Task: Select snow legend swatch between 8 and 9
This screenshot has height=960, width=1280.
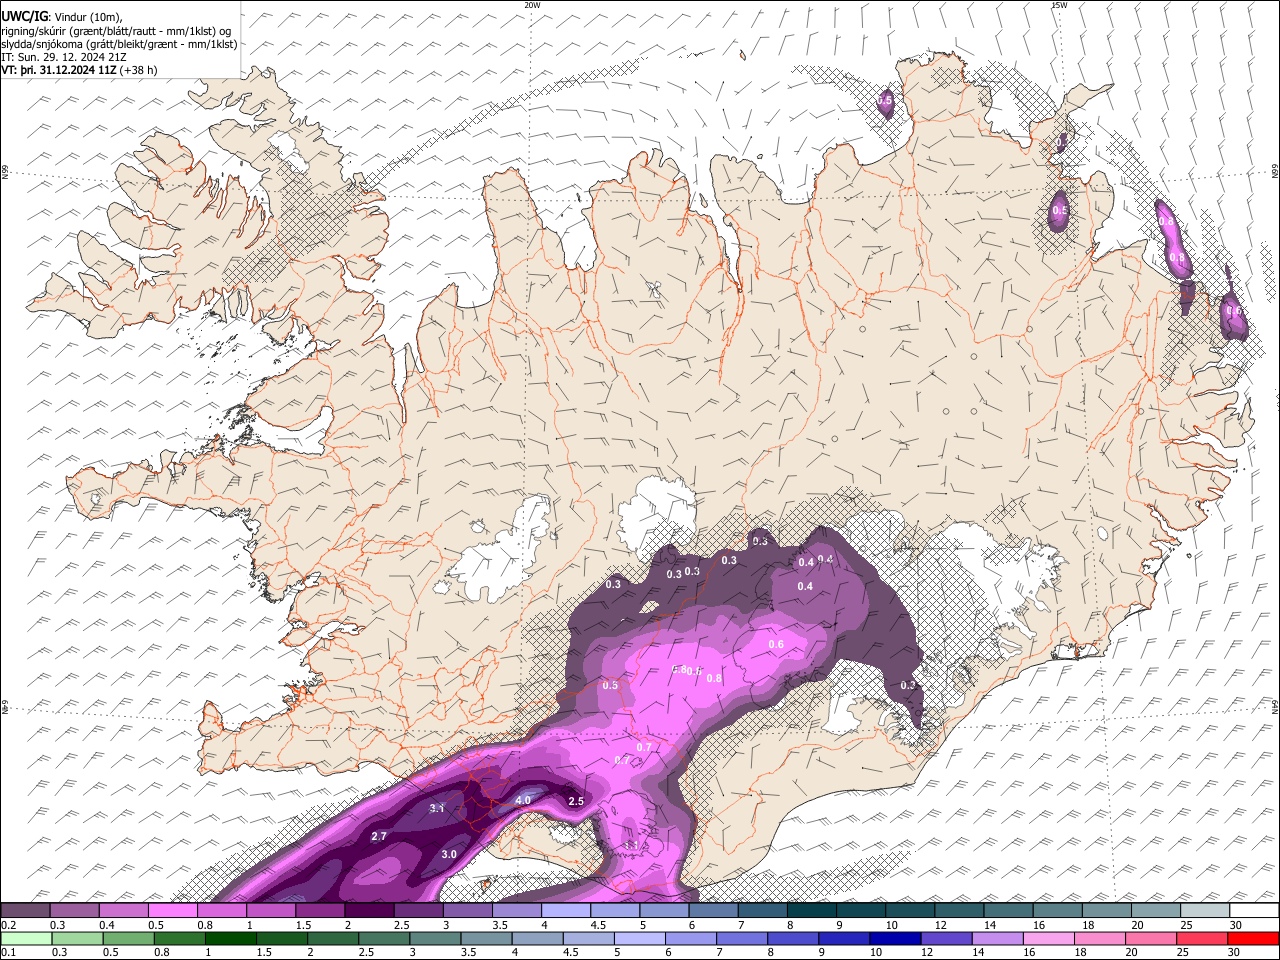Action: pos(811,911)
